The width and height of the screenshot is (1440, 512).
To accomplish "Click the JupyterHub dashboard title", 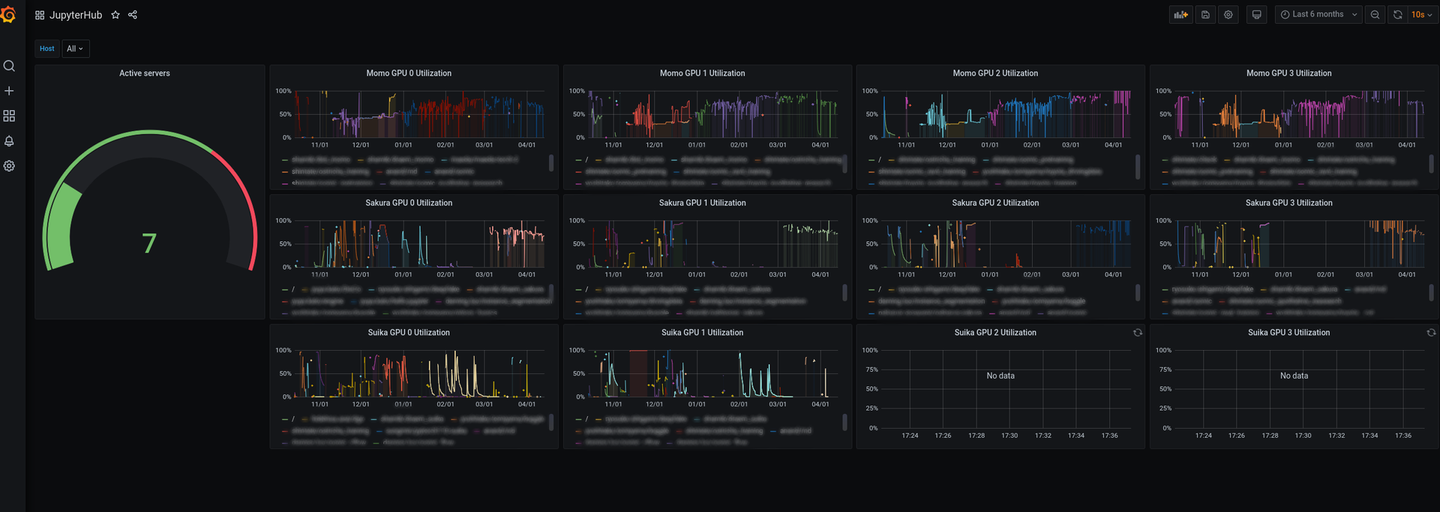I will [76, 15].
